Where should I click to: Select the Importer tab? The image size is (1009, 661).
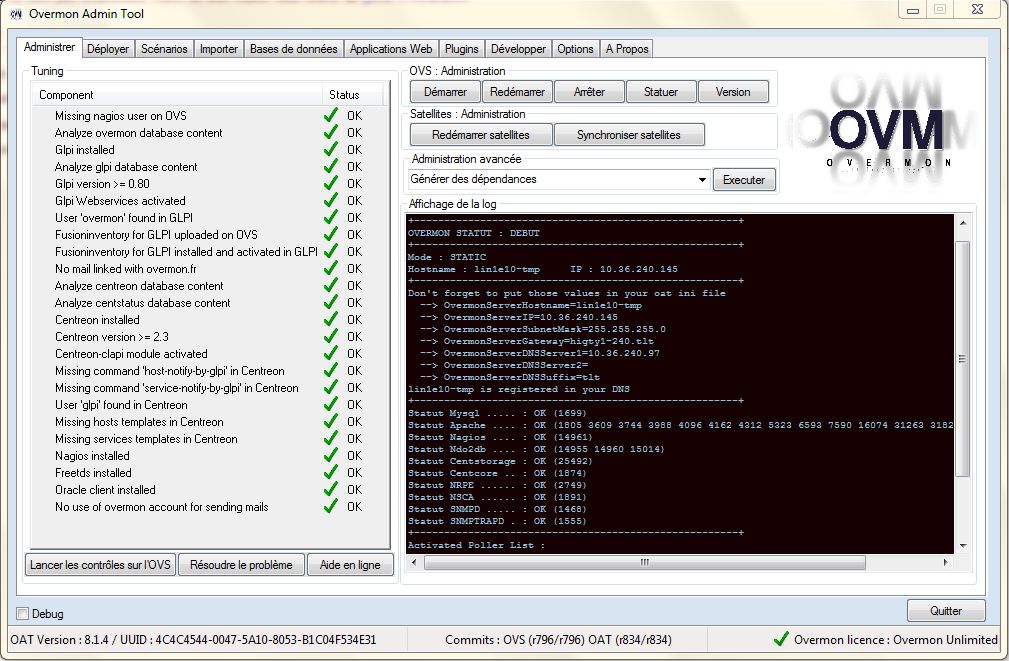[219, 49]
